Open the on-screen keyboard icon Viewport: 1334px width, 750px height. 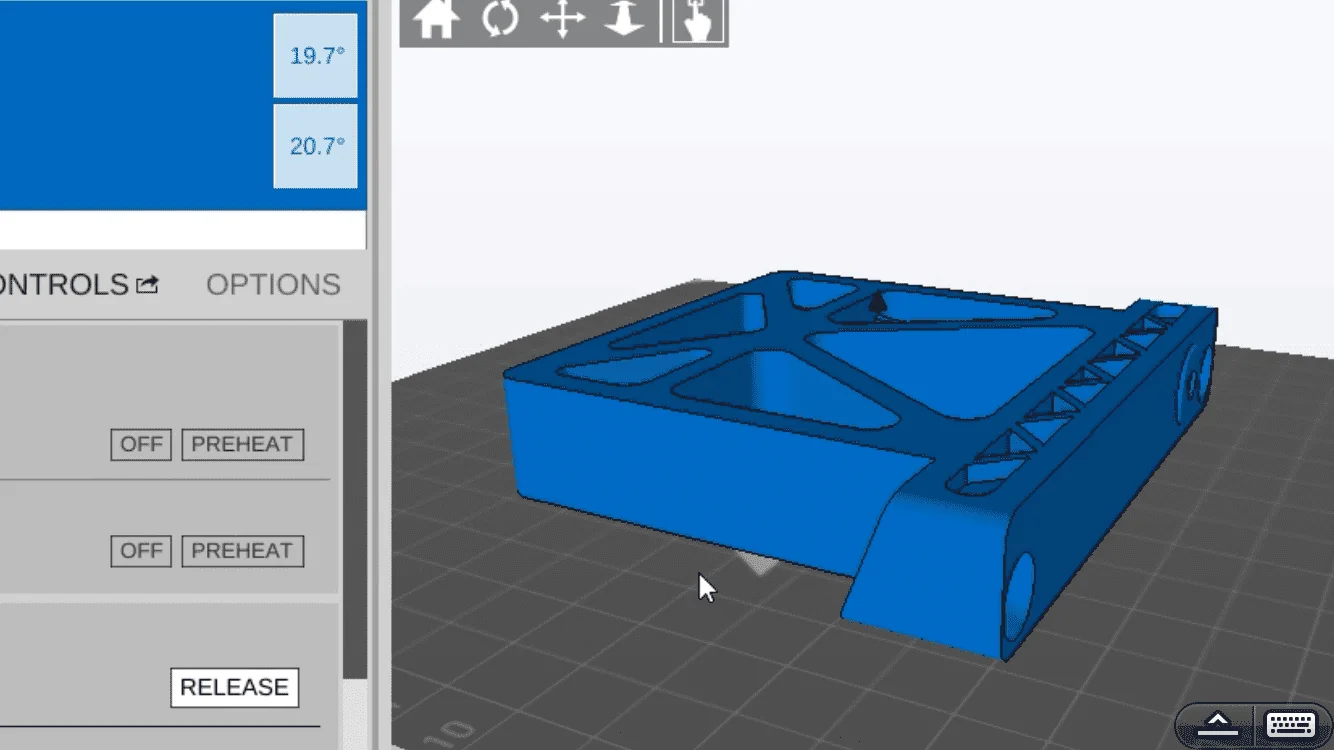[x=1290, y=724]
